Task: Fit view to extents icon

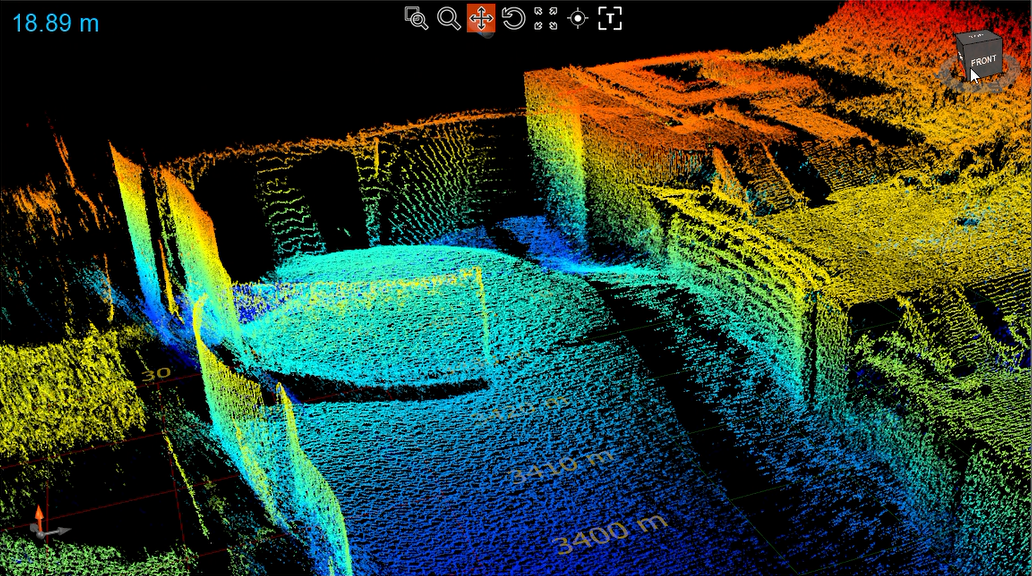Action: [546, 18]
